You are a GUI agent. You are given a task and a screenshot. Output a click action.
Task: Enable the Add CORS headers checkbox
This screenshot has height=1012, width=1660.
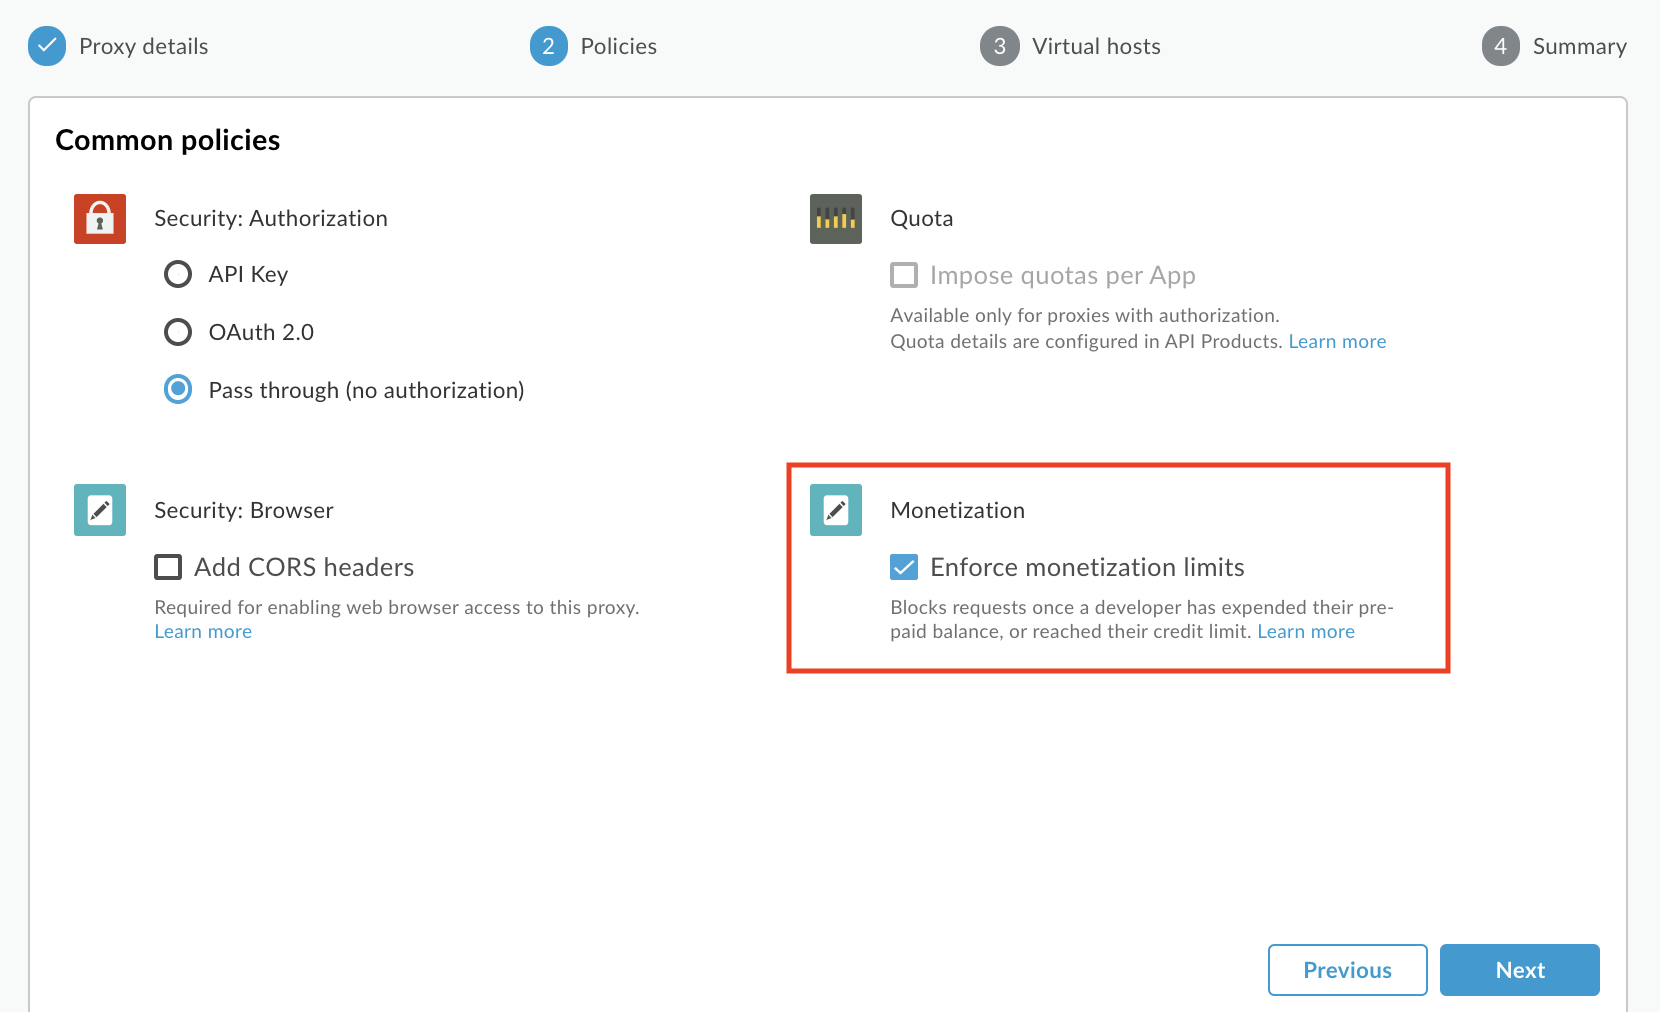point(168,567)
